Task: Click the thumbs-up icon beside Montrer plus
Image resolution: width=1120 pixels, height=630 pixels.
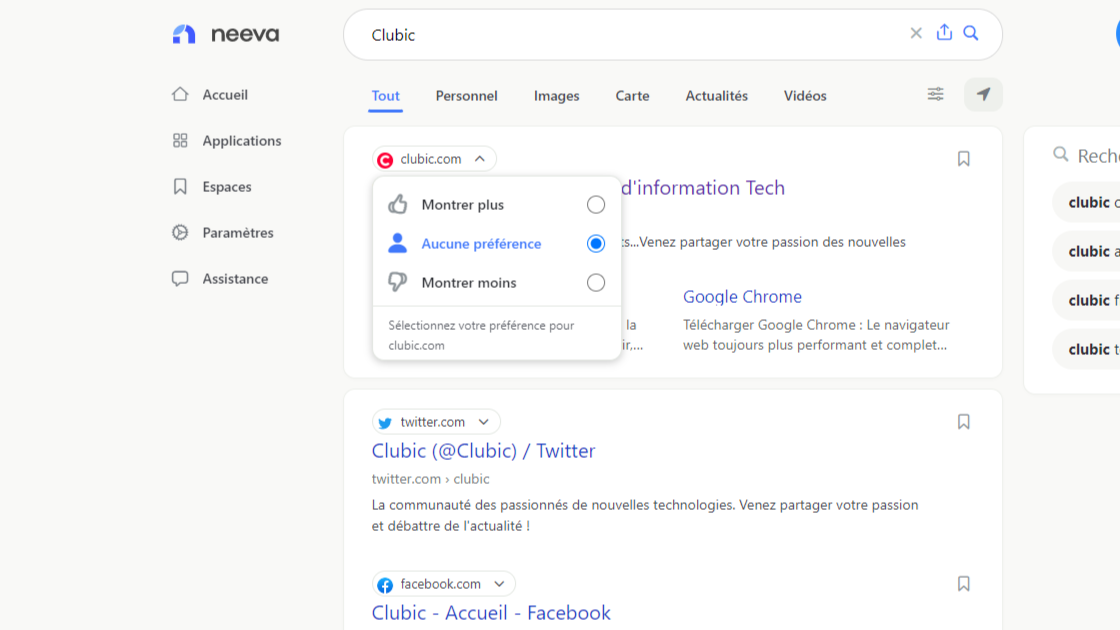Action: 398,204
